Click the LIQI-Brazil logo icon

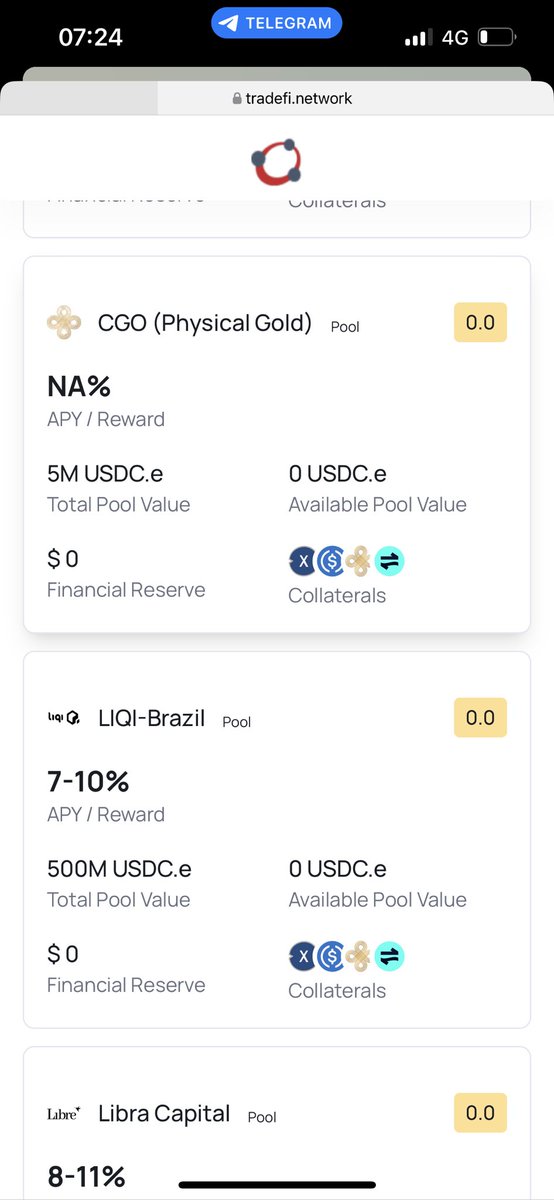(x=64, y=718)
